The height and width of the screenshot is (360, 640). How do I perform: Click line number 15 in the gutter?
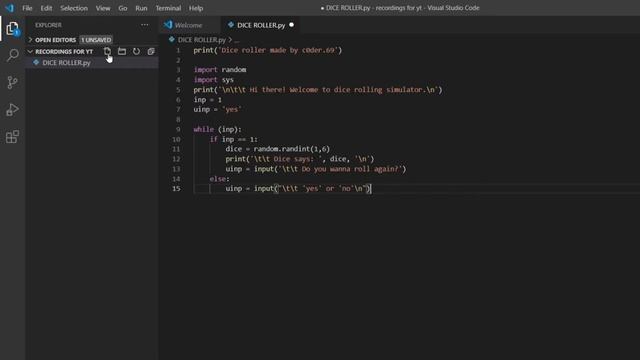176,189
